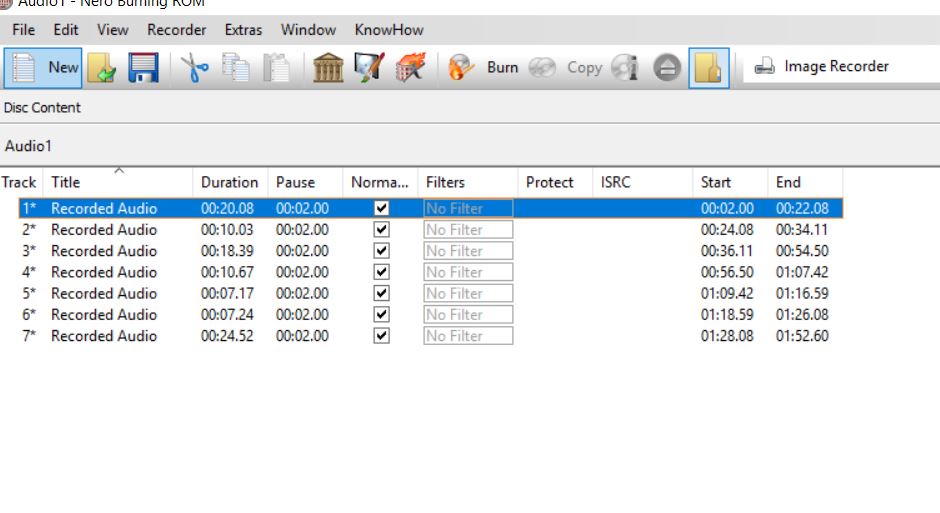Open the Image Recorder selector

click(x=822, y=67)
